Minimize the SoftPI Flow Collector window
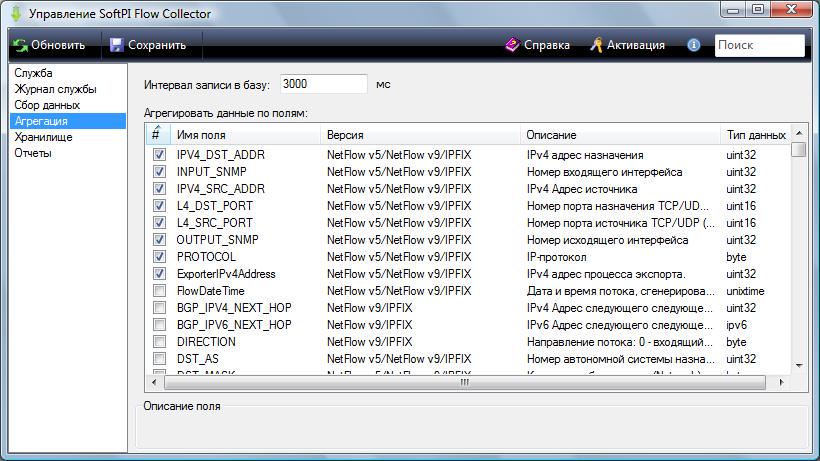This screenshot has height=461, width=820. pos(733,10)
